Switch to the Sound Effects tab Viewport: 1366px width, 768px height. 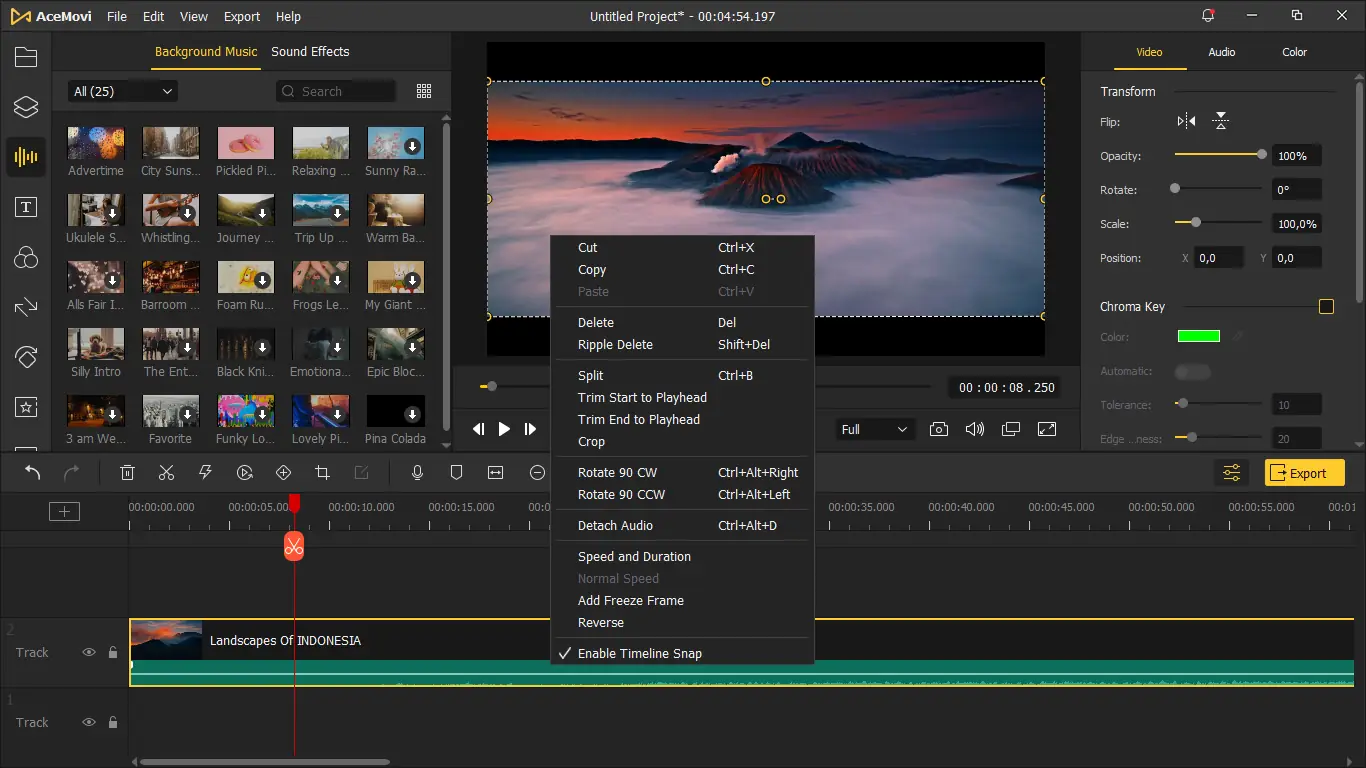310,52
